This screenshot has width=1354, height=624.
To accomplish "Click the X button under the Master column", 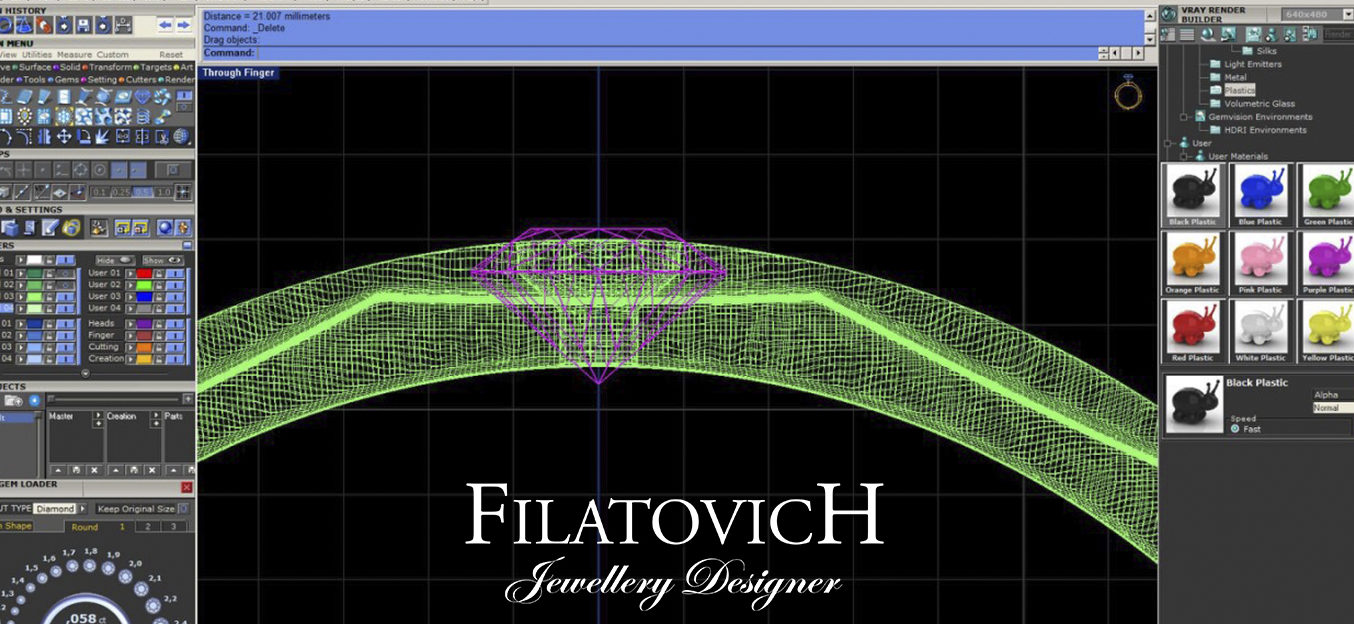I will tap(94, 470).
